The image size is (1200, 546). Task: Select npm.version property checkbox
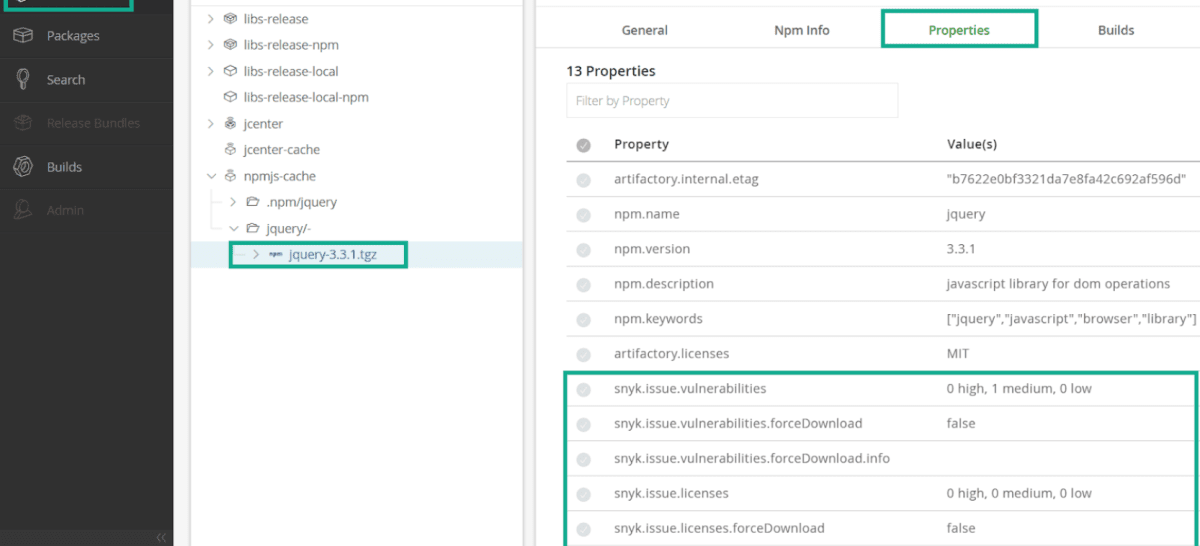pyautogui.click(x=584, y=250)
